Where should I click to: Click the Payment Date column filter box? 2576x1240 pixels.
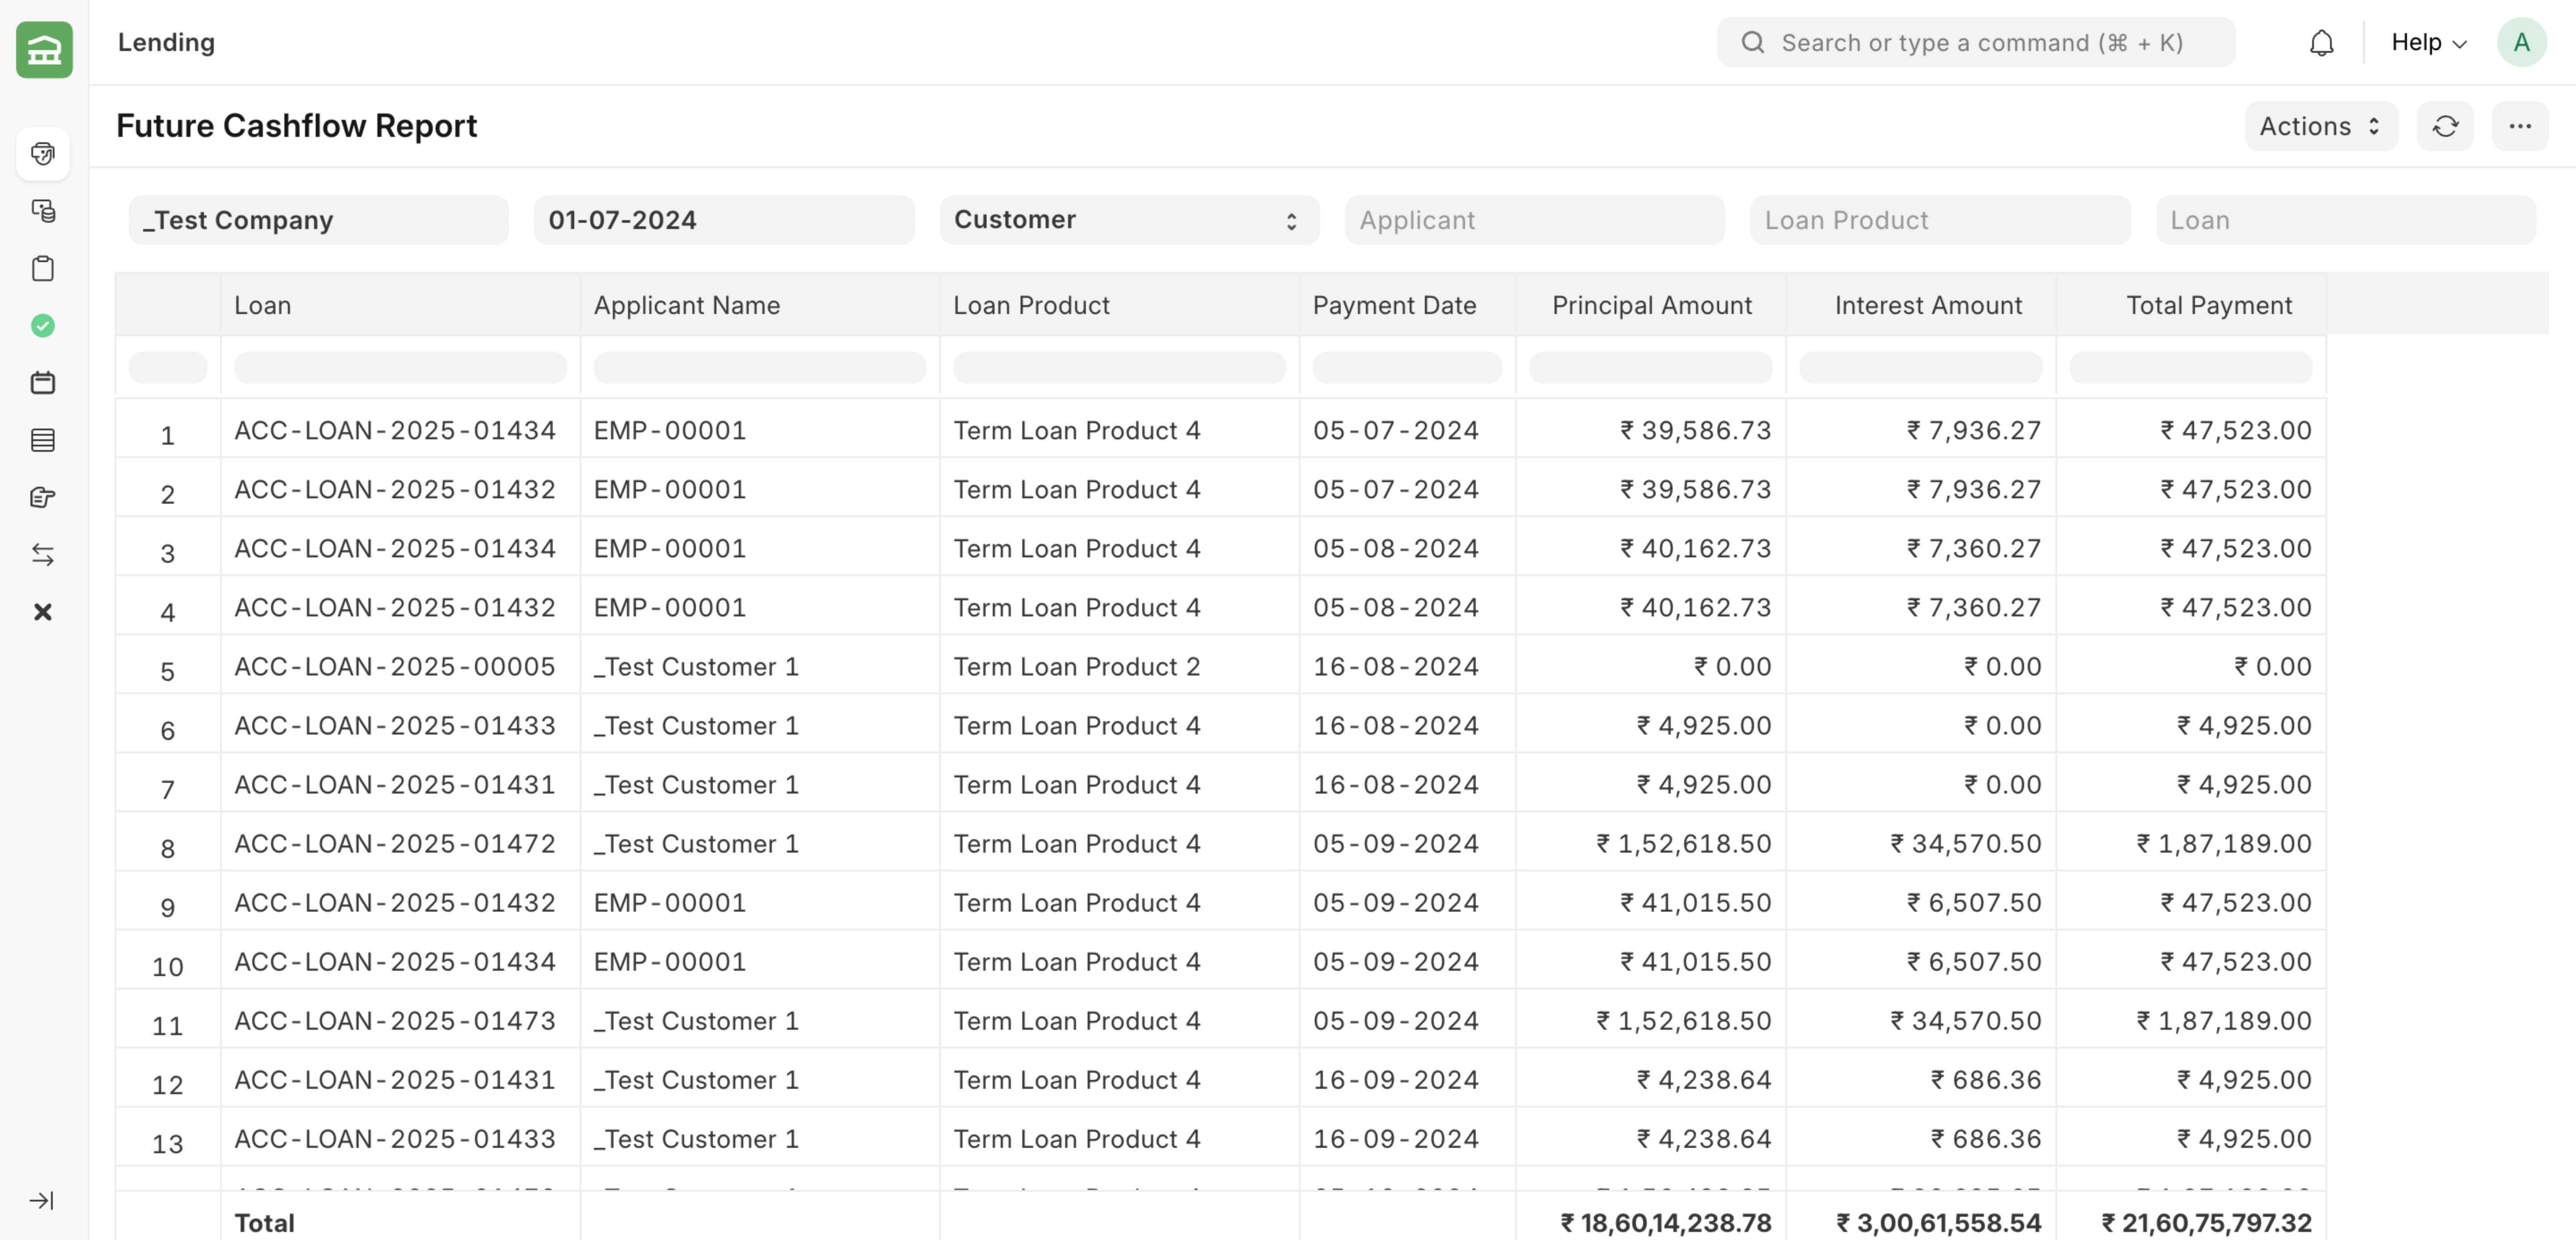pyautogui.click(x=1407, y=367)
